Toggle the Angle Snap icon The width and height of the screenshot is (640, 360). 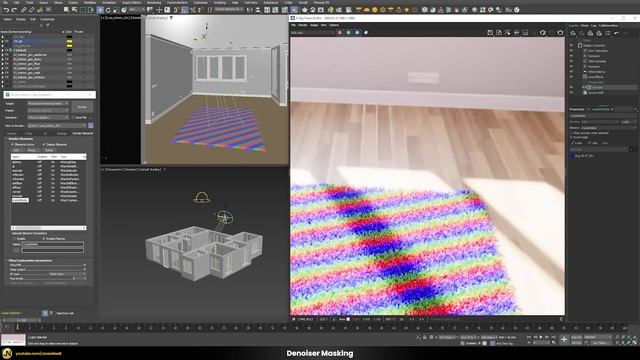[x=184, y=10]
